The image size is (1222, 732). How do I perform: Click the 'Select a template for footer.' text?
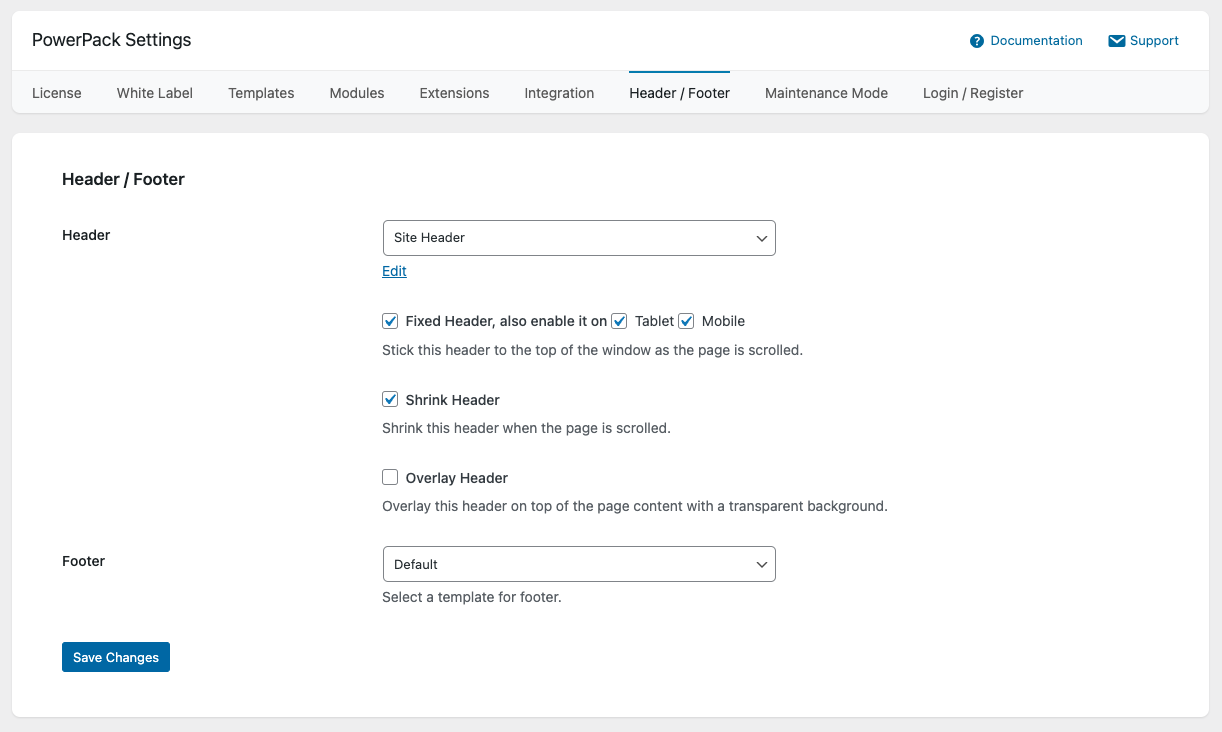pyautogui.click(x=472, y=598)
